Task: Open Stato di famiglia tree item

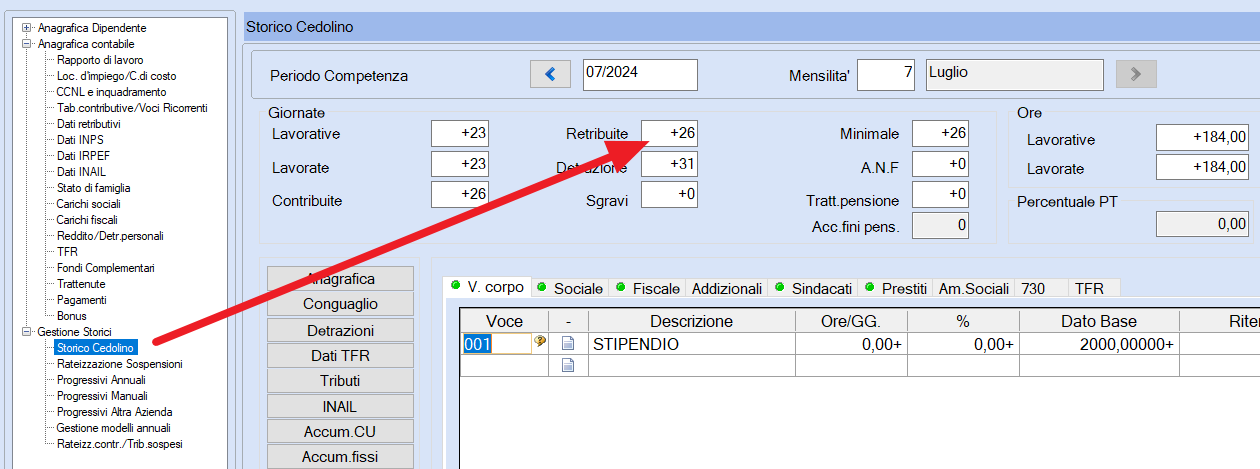Action: [94, 188]
